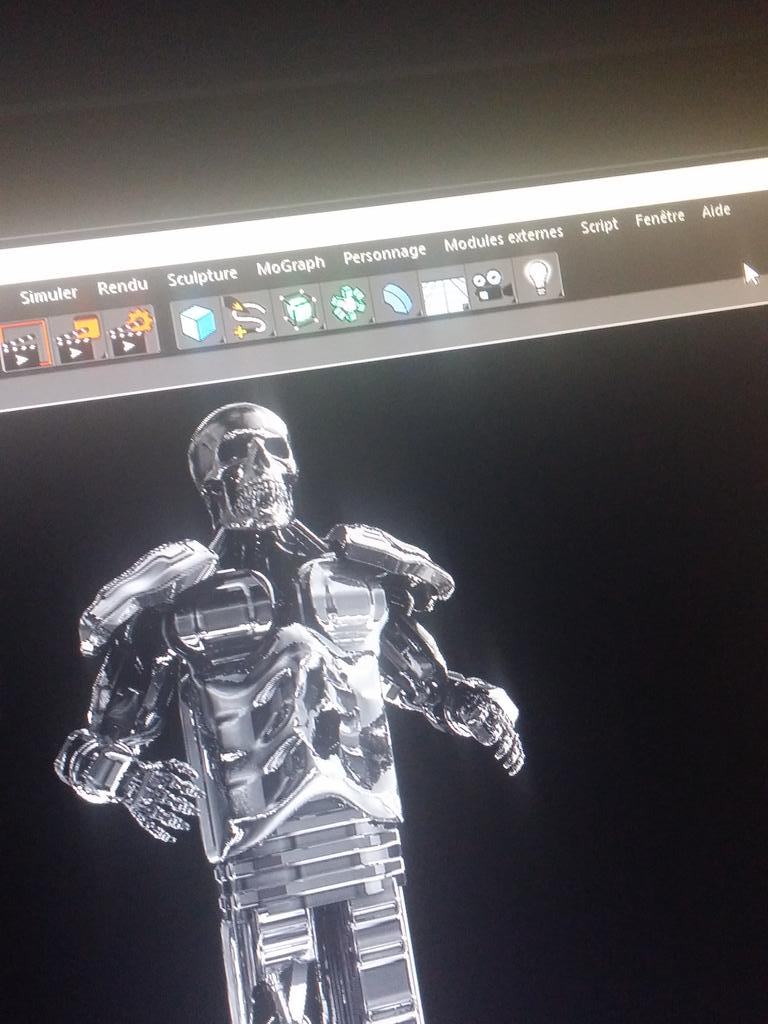768x1024 pixels.
Task: Open the Fenêtre menu
Action: [660, 218]
